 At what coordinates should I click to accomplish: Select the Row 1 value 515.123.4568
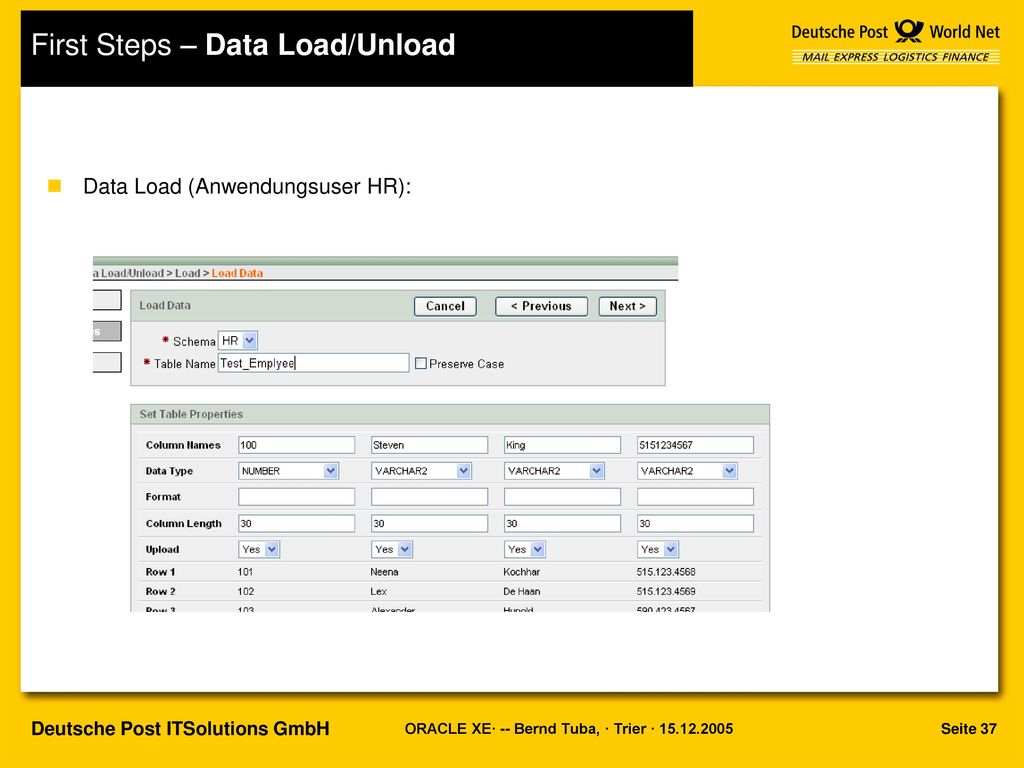point(666,571)
